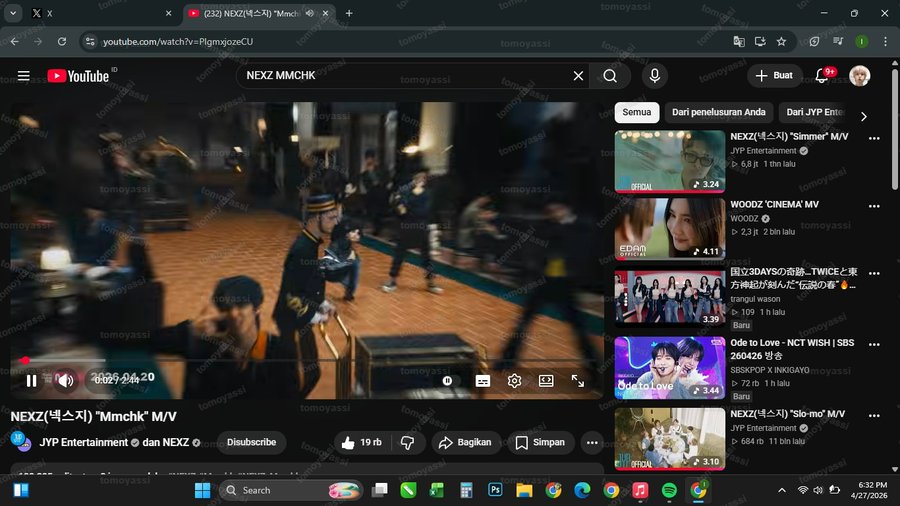Open the tab search dropdown arrow
The image size is (900, 506).
(x=13, y=13)
